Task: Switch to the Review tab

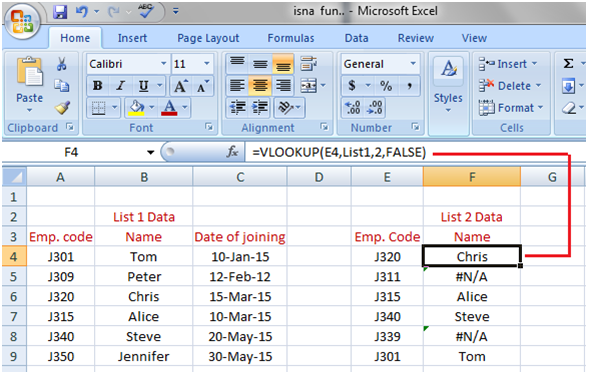Action: pyautogui.click(x=416, y=38)
